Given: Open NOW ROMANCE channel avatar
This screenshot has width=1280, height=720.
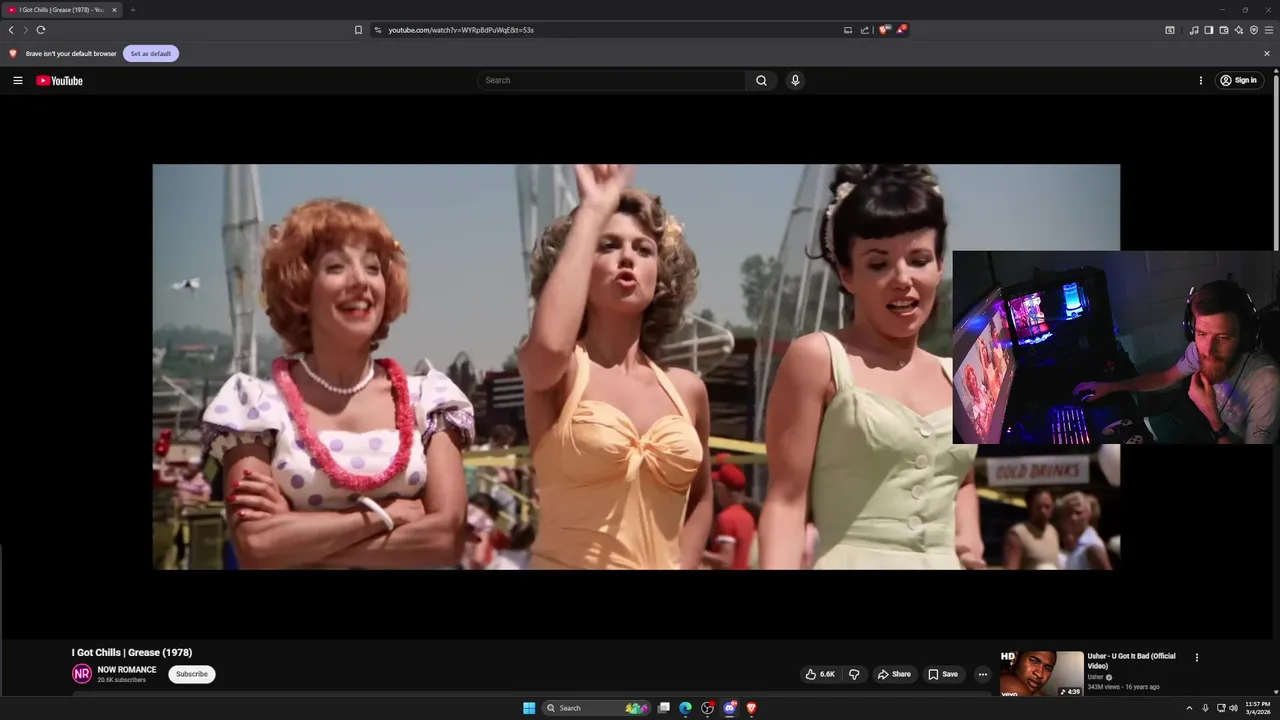Looking at the screenshot, I should pyautogui.click(x=82, y=674).
